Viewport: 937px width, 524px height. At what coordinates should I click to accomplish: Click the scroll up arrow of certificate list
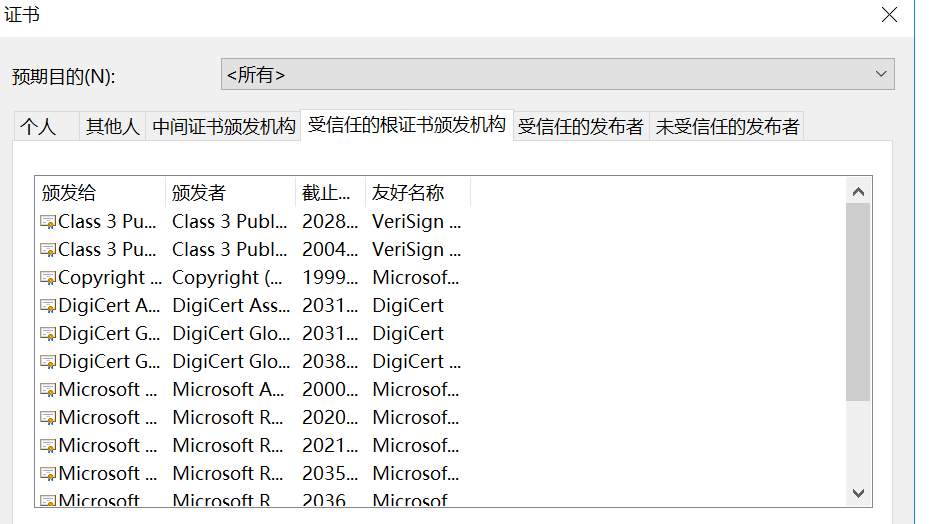pyautogui.click(x=859, y=191)
